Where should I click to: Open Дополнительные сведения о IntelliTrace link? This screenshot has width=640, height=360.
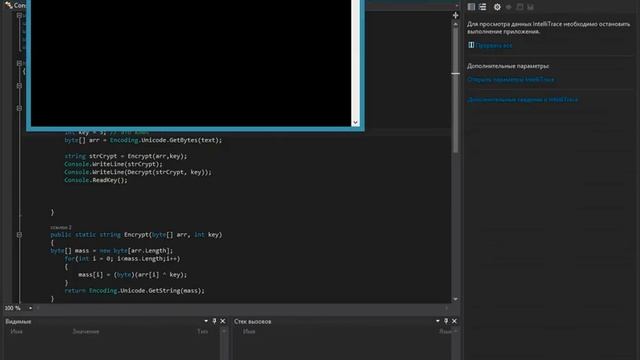click(x=522, y=100)
